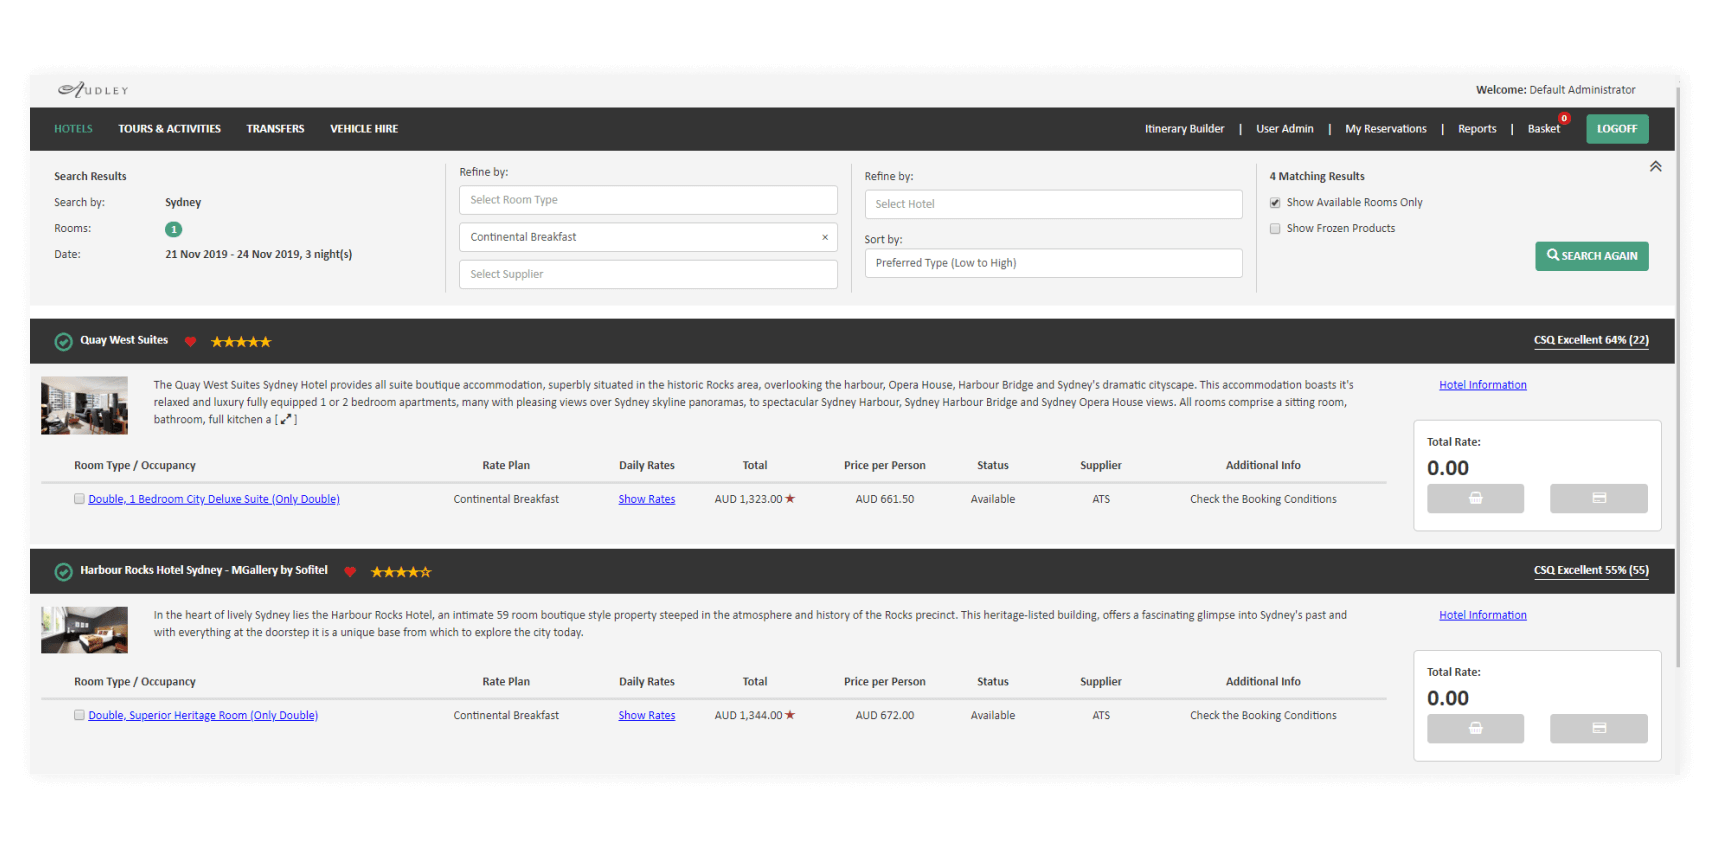Select the Superior Heritage Room checkbox
Viewport: 1710px width, 851px height.
point(79,715)
